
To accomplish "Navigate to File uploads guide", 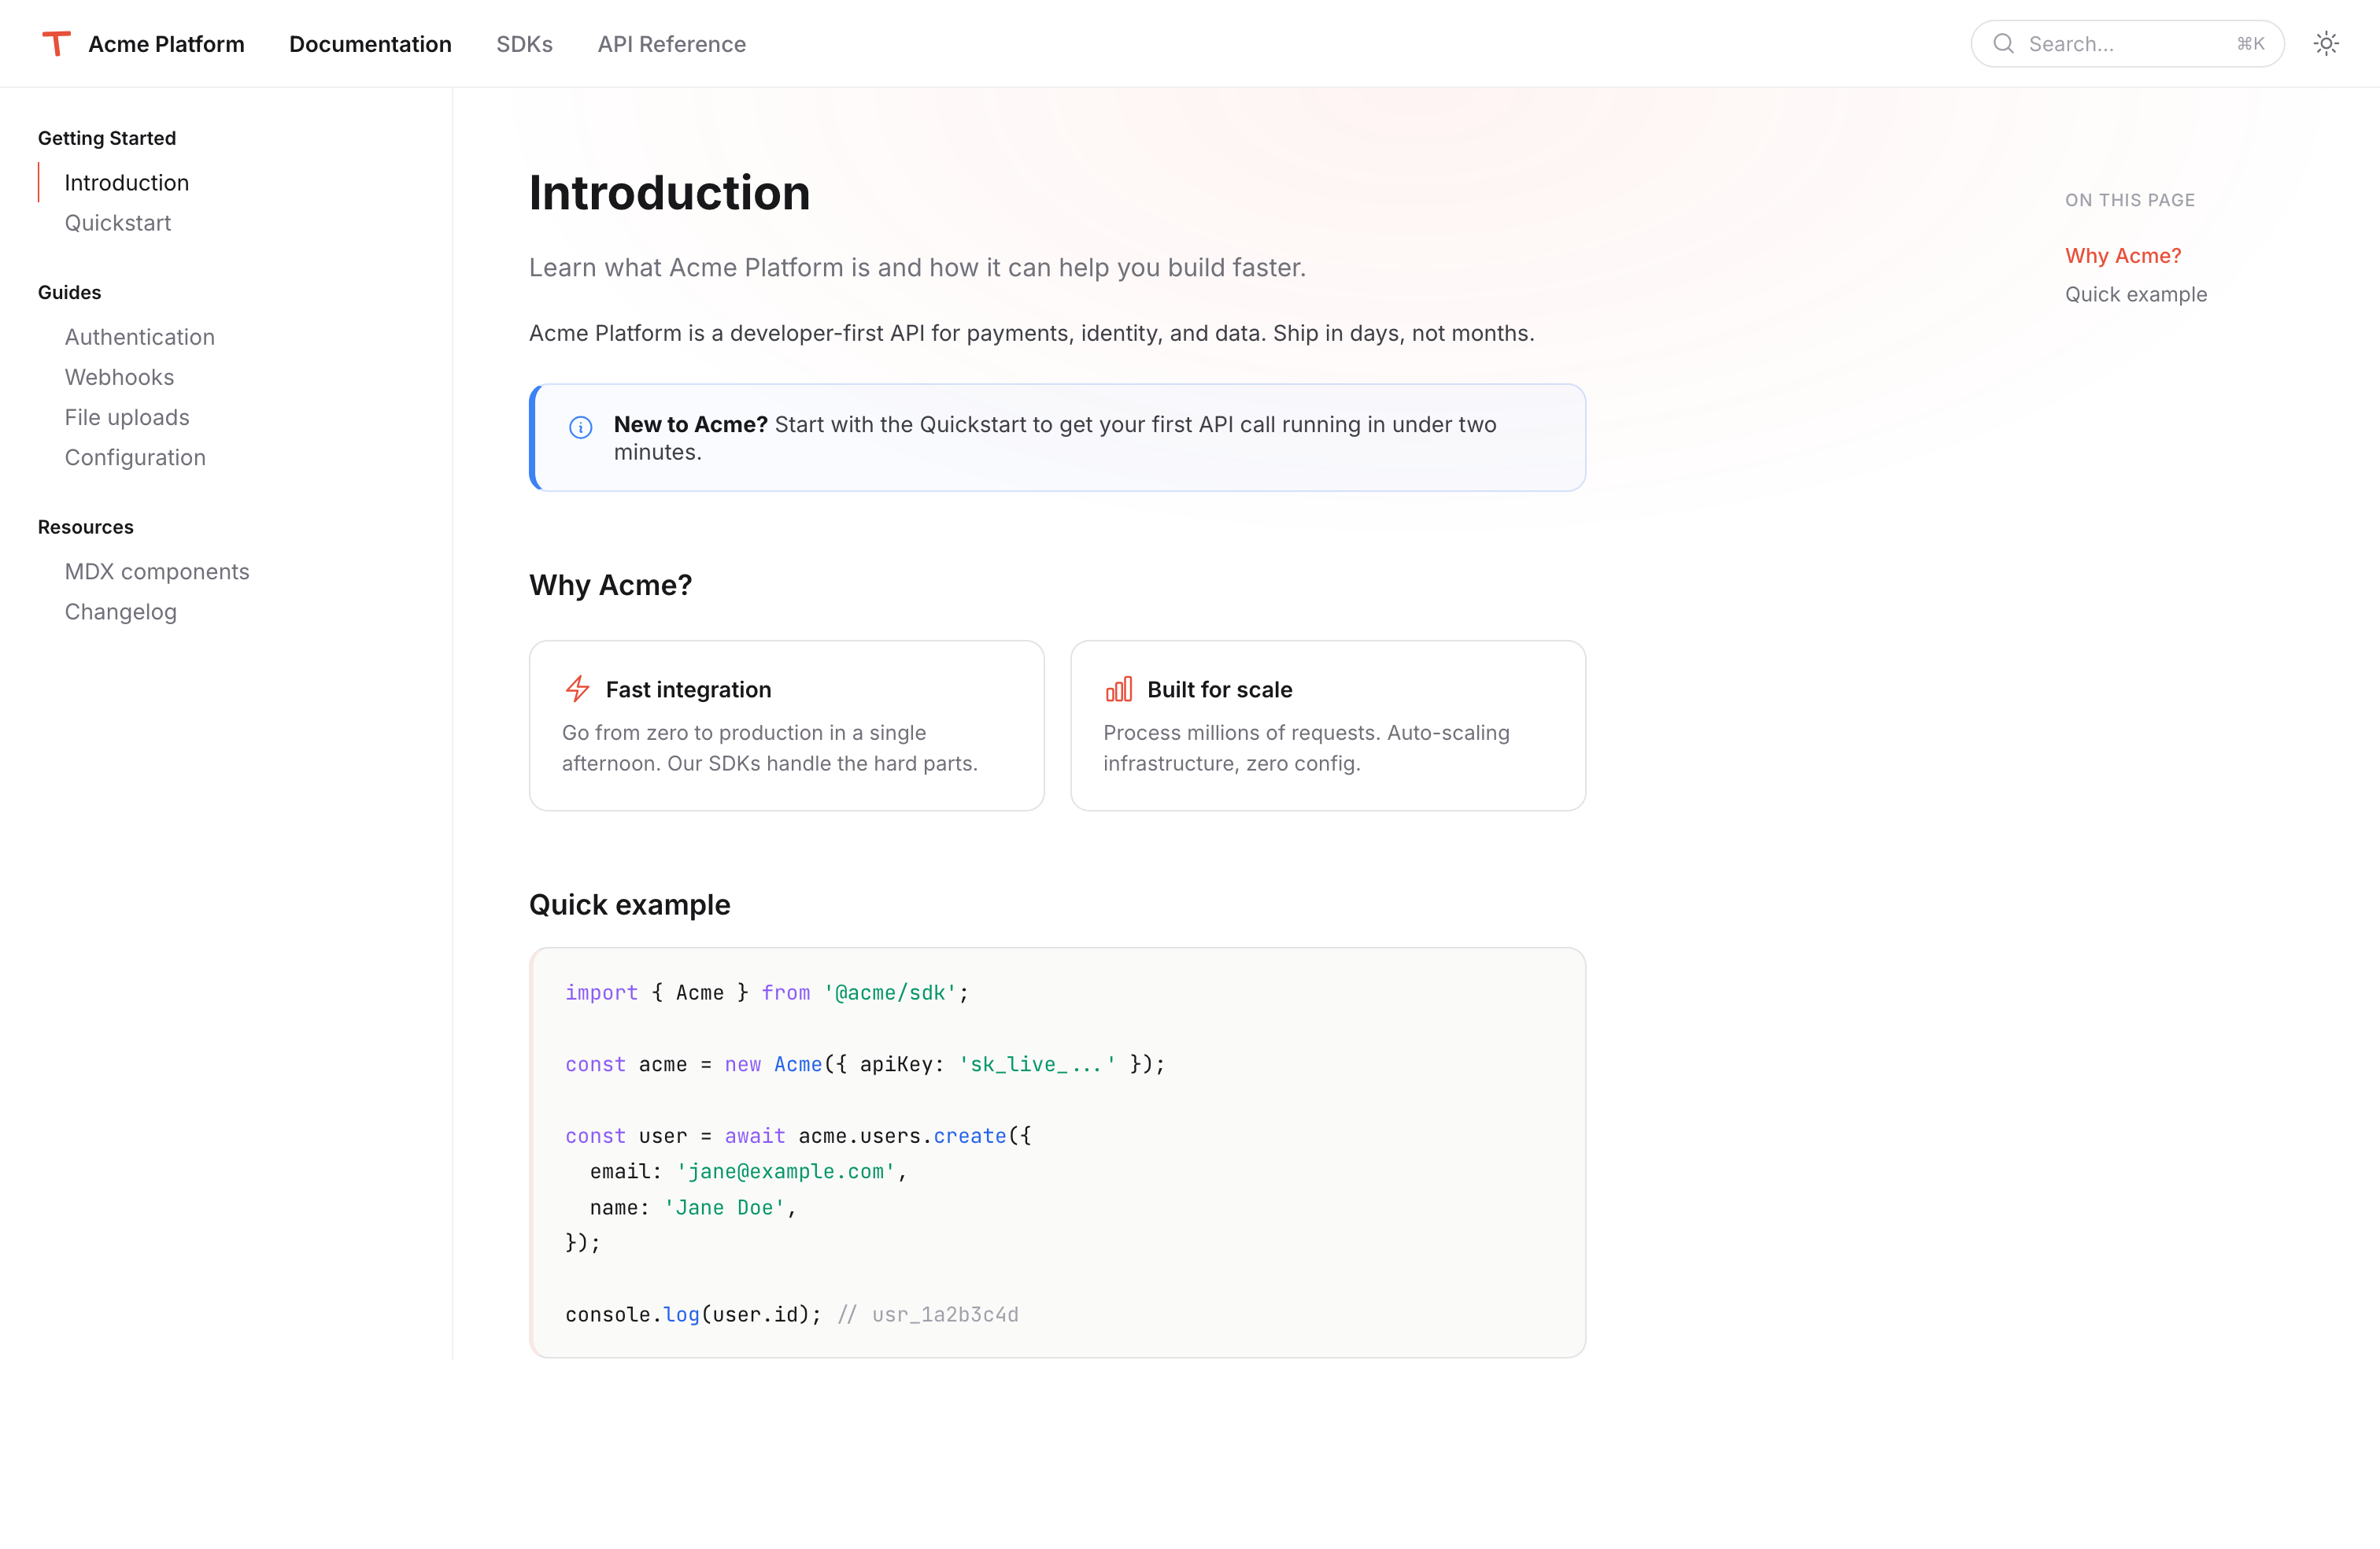I will point(127,417).
